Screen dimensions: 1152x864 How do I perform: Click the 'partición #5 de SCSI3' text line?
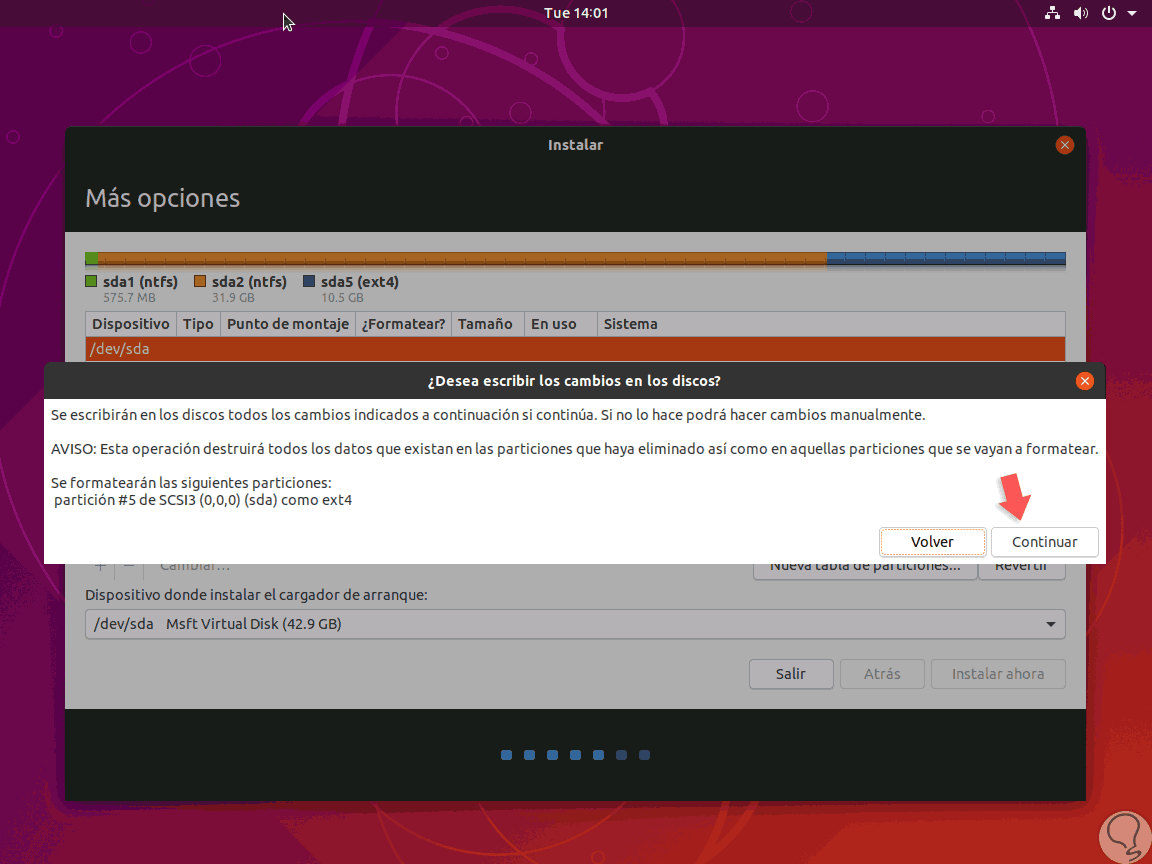[x=203, y=500]
